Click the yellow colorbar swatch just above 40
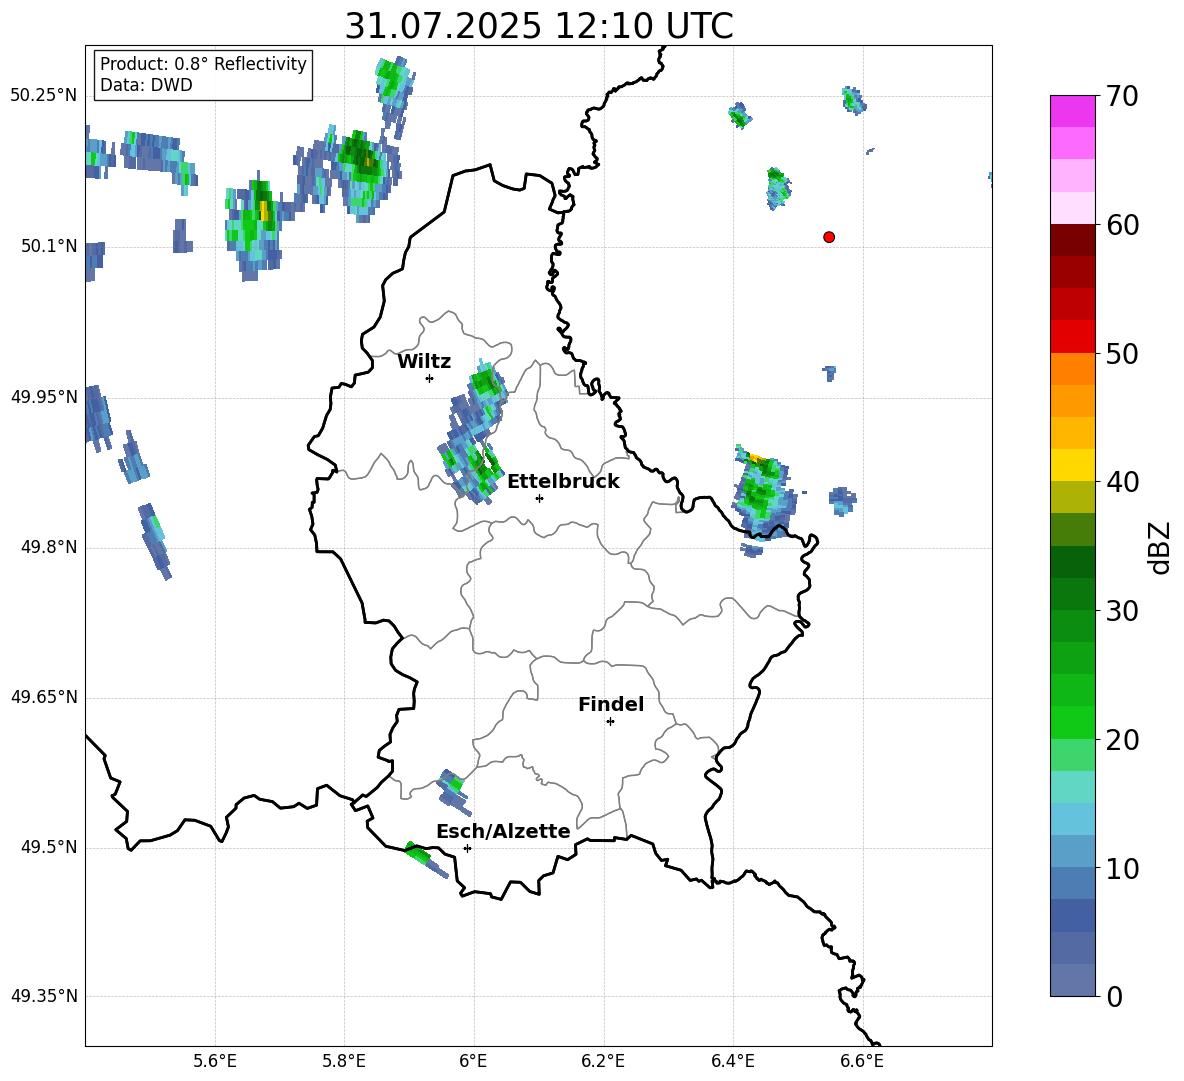 click(1072, 465)
